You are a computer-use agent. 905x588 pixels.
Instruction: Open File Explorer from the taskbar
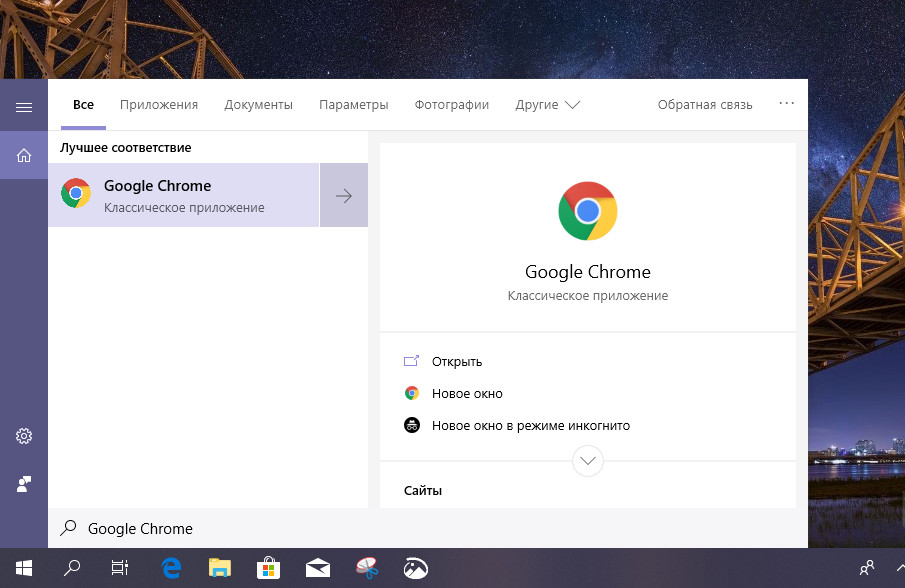coord(219,568)
